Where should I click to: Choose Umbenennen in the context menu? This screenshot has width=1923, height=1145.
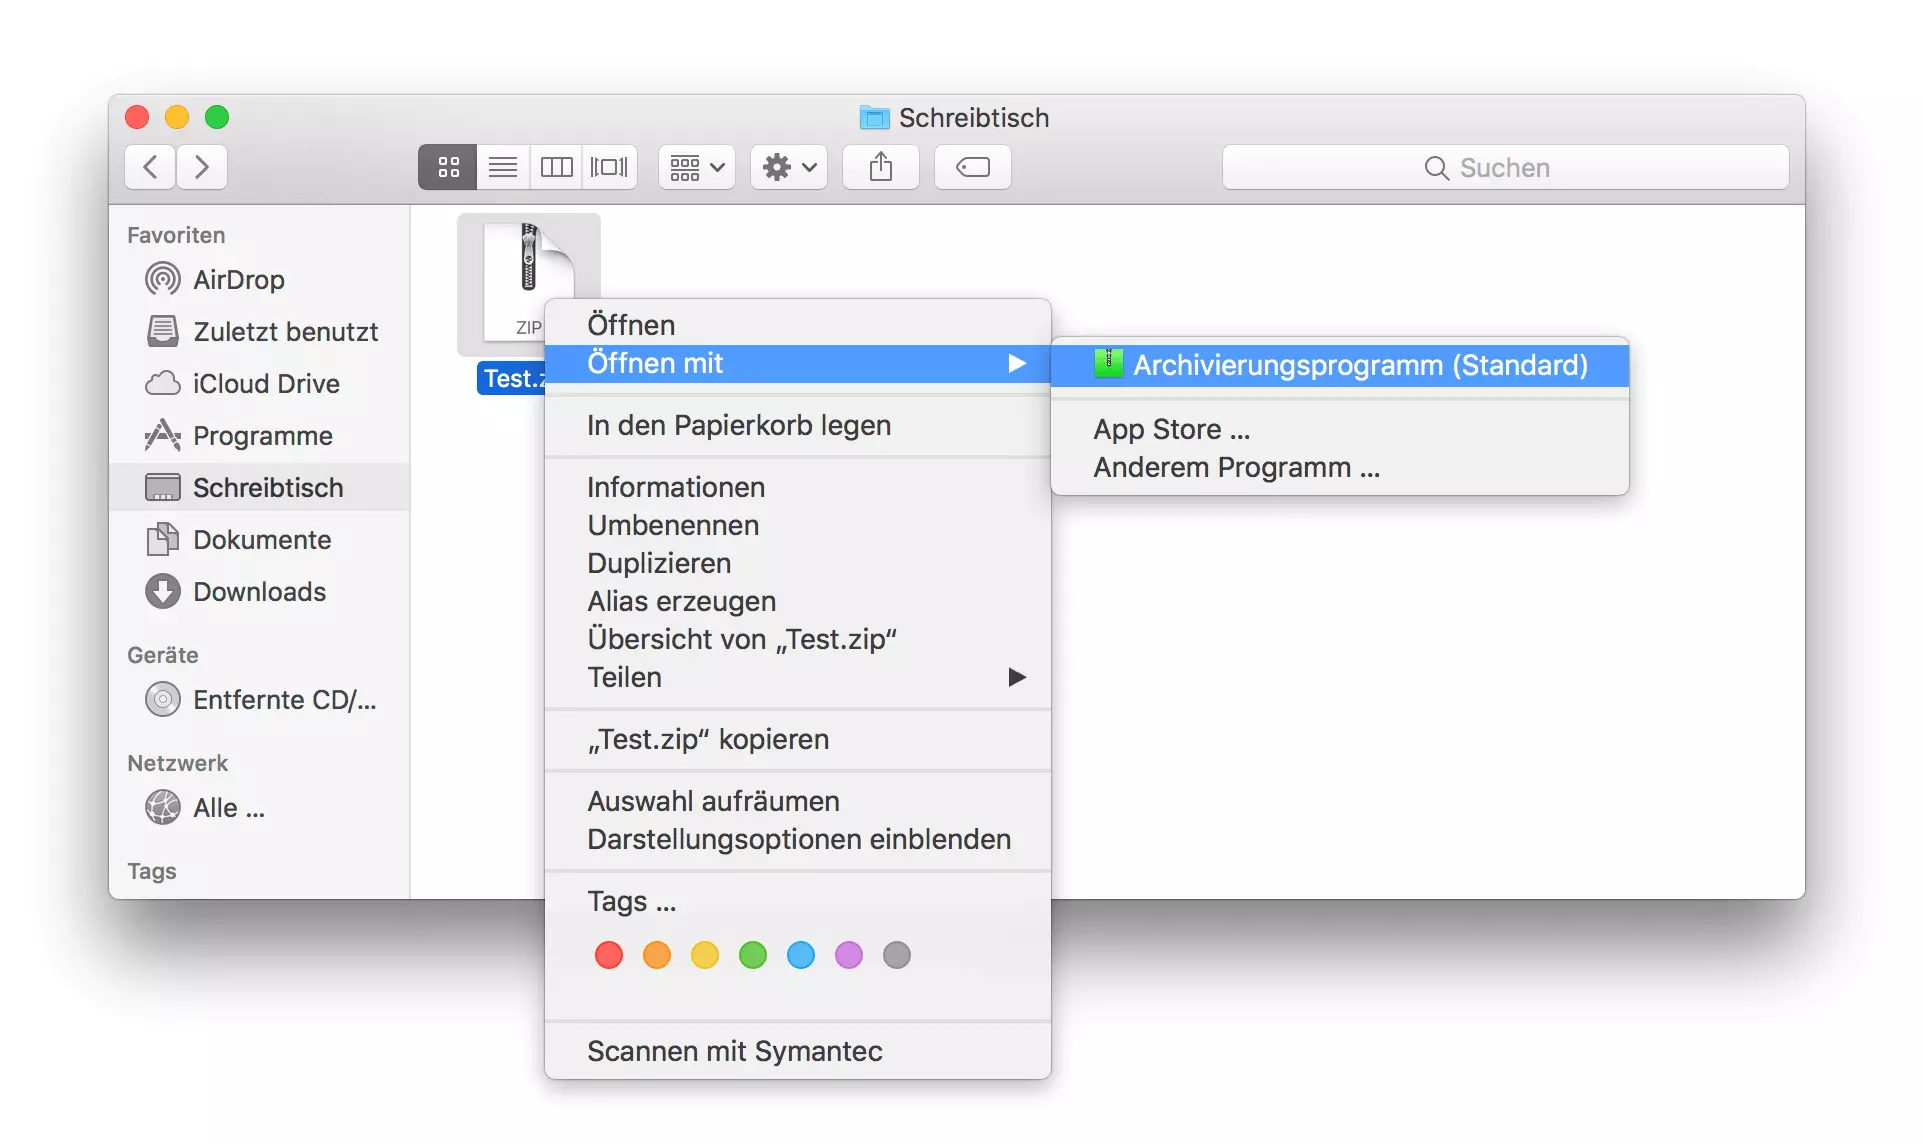pos(797,525)
